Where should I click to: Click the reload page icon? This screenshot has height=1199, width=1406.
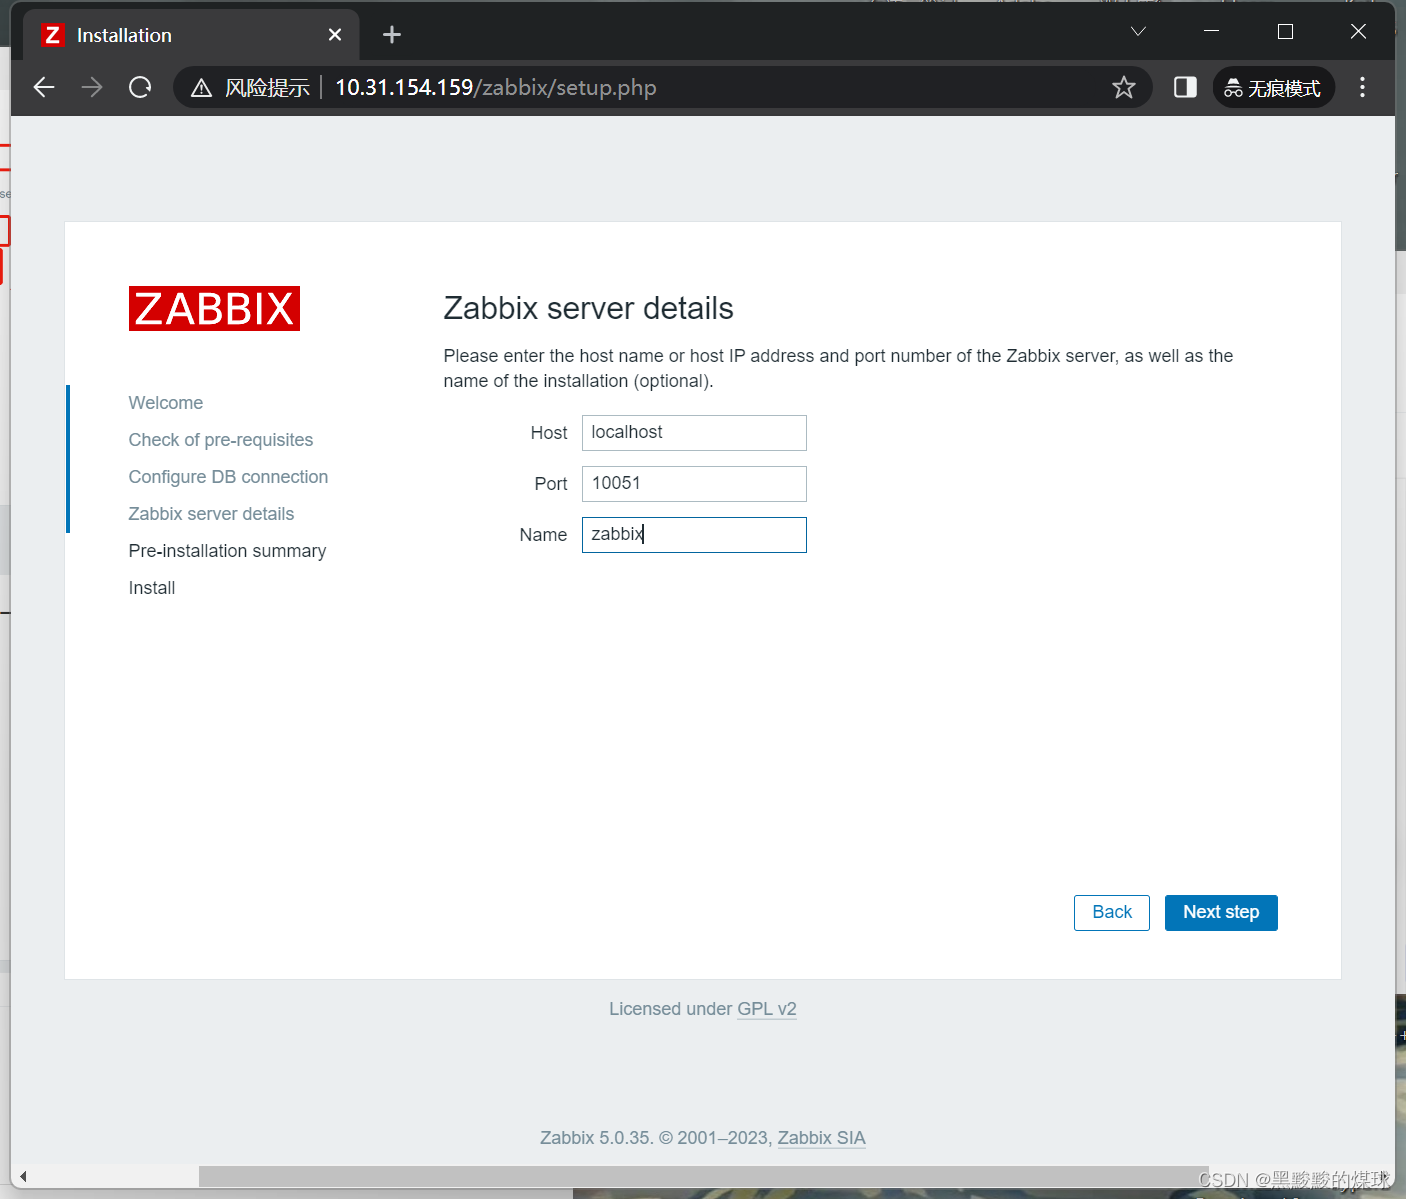(x=140, y=87)
